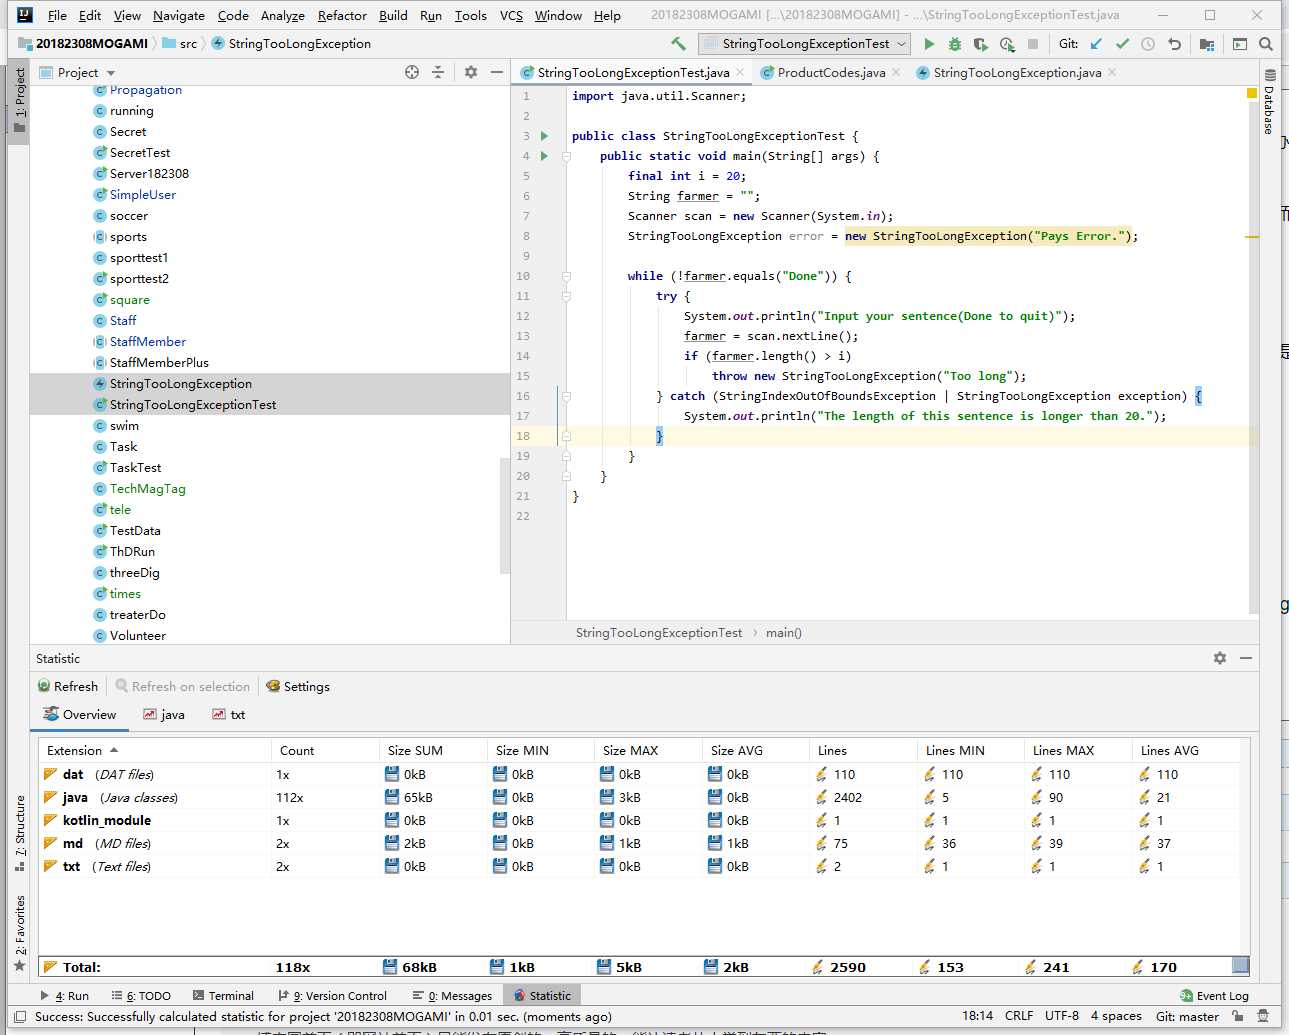Click Refresh on selection button

(182, 686)
